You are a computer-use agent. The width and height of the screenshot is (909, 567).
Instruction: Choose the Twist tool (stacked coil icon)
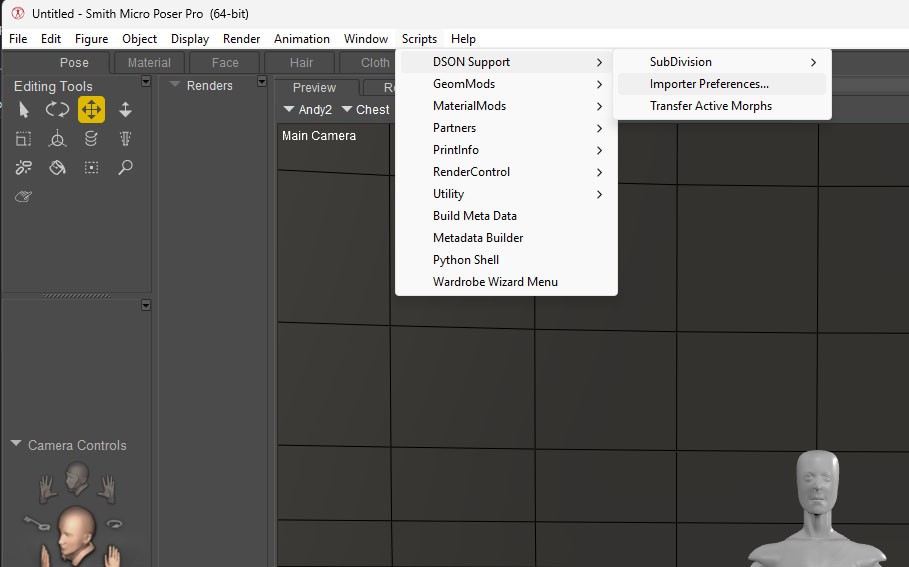point(91,139)
